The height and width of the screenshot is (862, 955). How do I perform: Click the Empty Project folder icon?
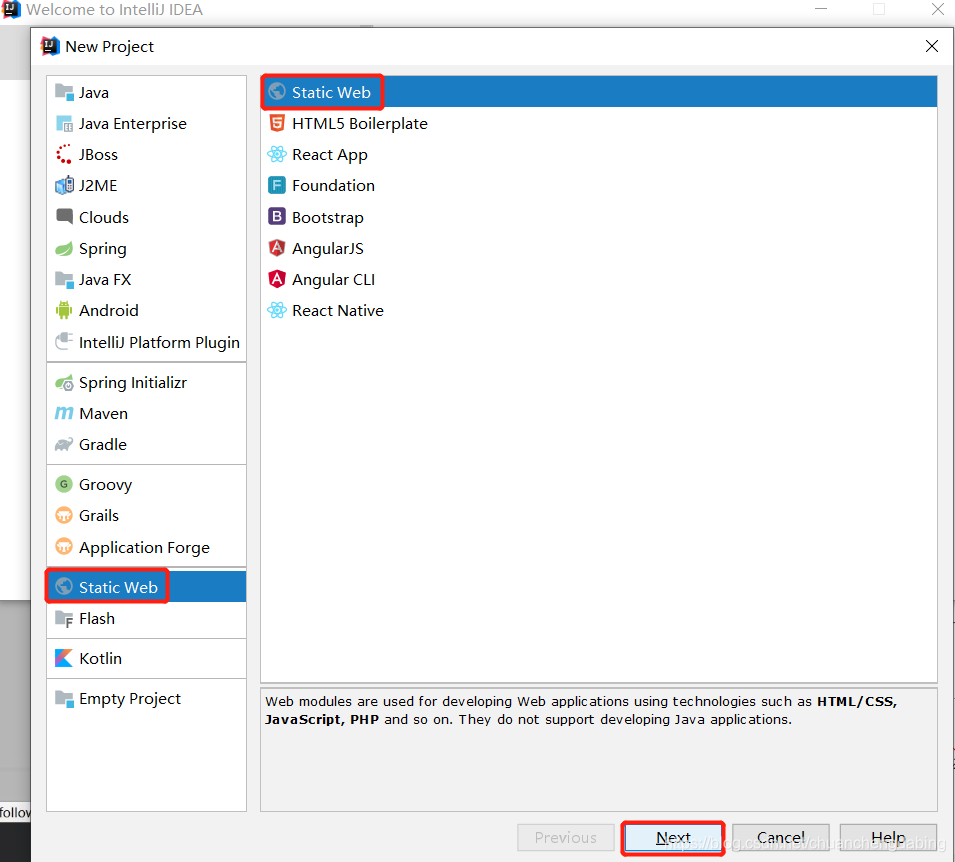64,698
